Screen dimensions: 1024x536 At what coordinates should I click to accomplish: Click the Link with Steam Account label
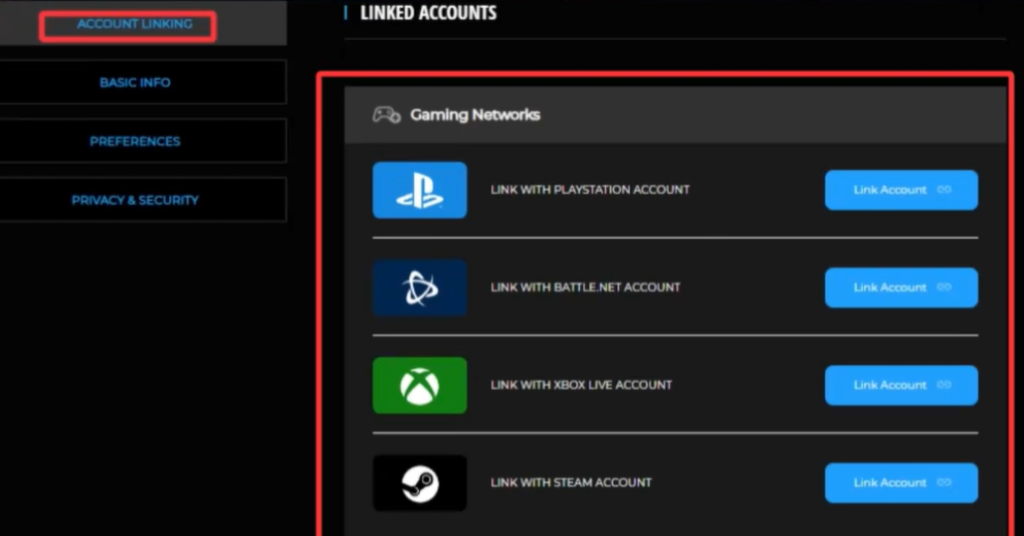click(571, 483)
